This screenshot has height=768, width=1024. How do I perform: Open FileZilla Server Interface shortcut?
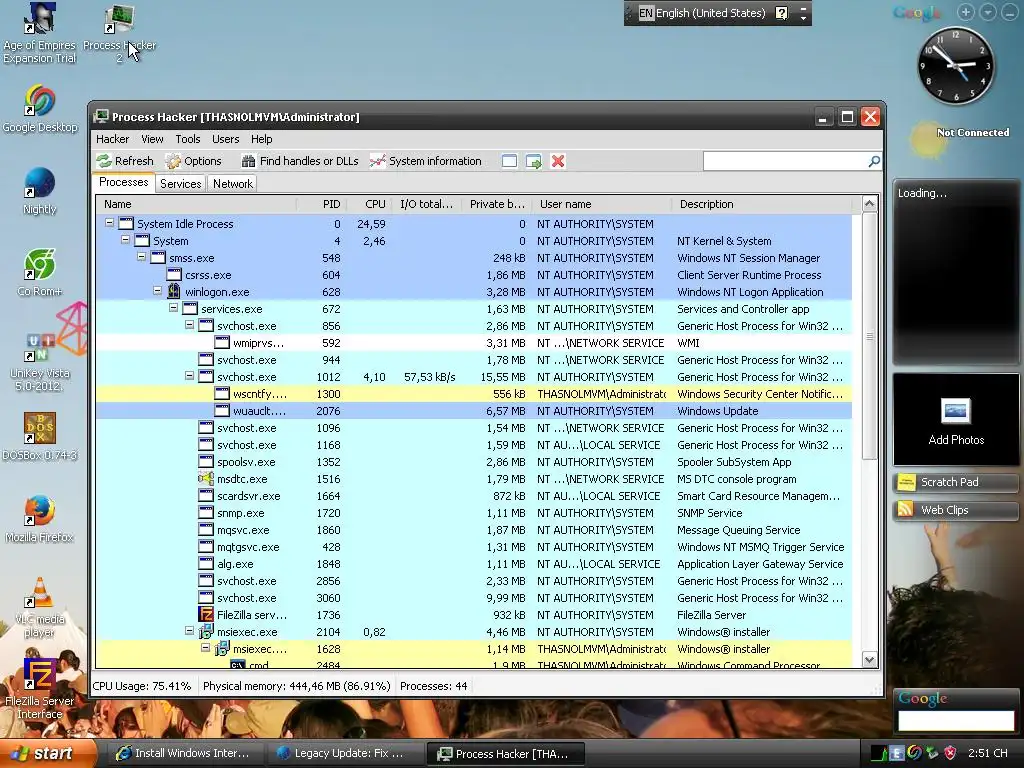[x=40, y=689]
